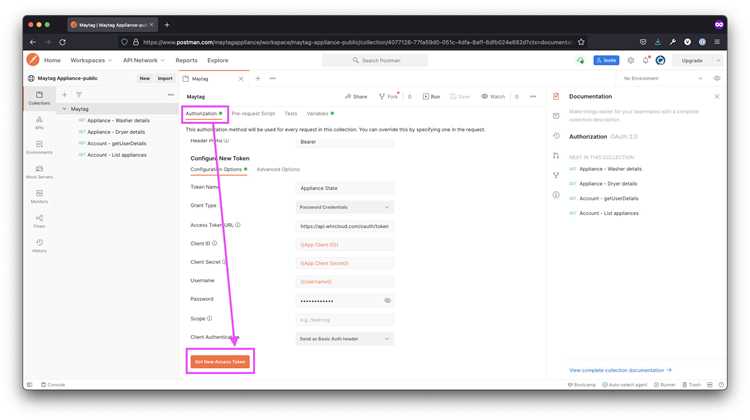
Task: Open the forks icon in right sidebar
Action: tap(556, 175)
